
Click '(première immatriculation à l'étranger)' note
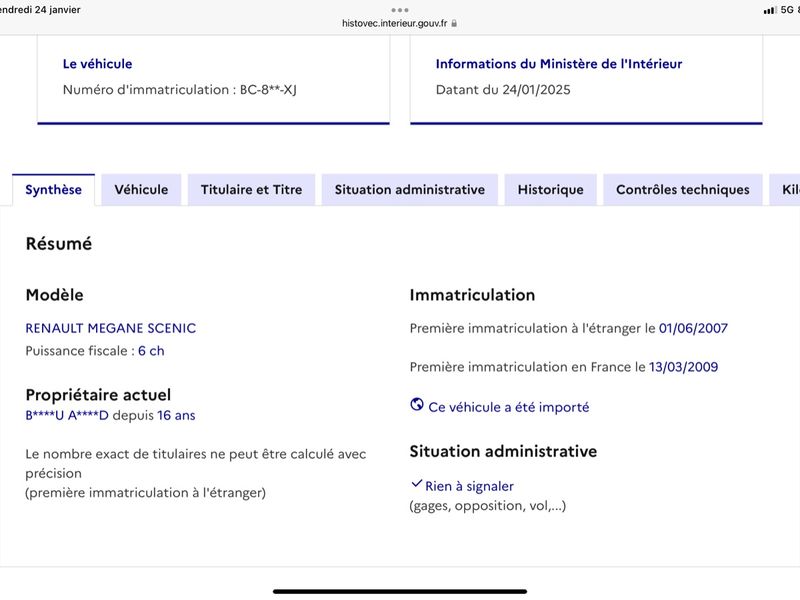tap(145, 493)
